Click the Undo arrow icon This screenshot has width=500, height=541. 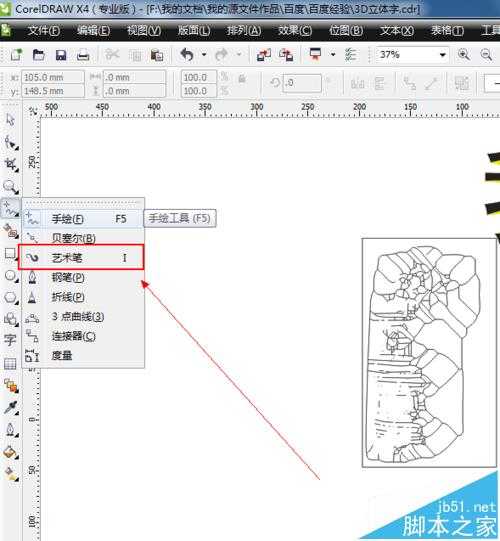[187, 55]
